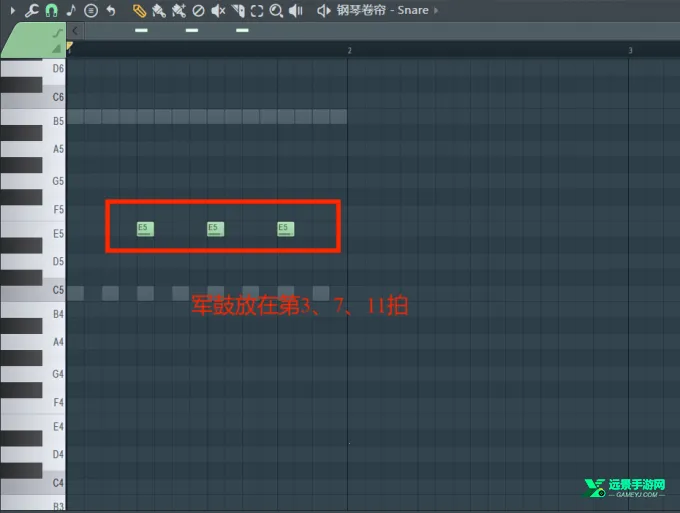680x513 pixels.
Task: Click the speaker icon before the title
Action: pos(324,10)
